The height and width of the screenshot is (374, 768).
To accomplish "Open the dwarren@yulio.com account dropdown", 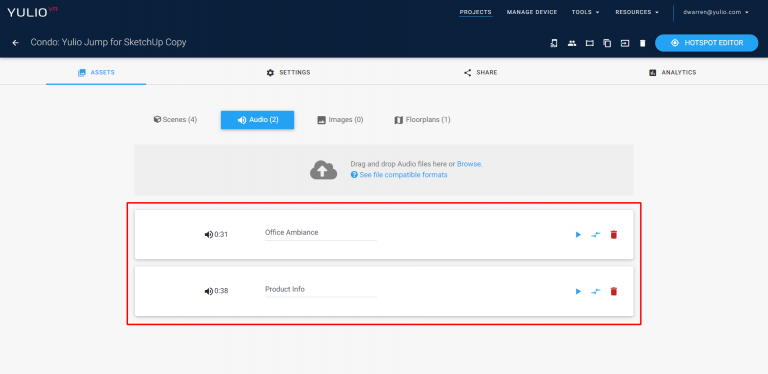I will 716,12.
